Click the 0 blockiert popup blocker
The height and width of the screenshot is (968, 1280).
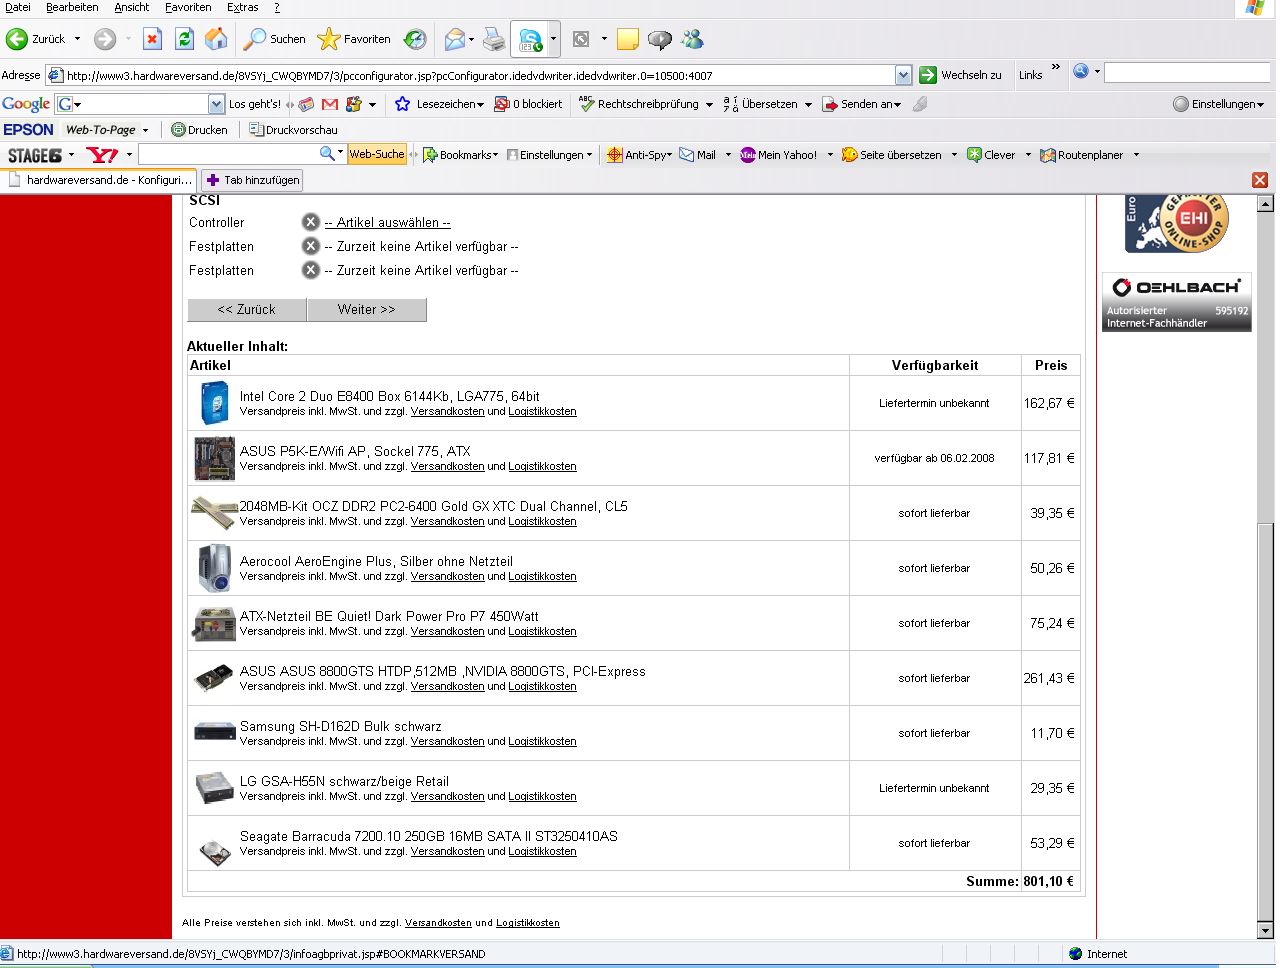tap(528, 104)
